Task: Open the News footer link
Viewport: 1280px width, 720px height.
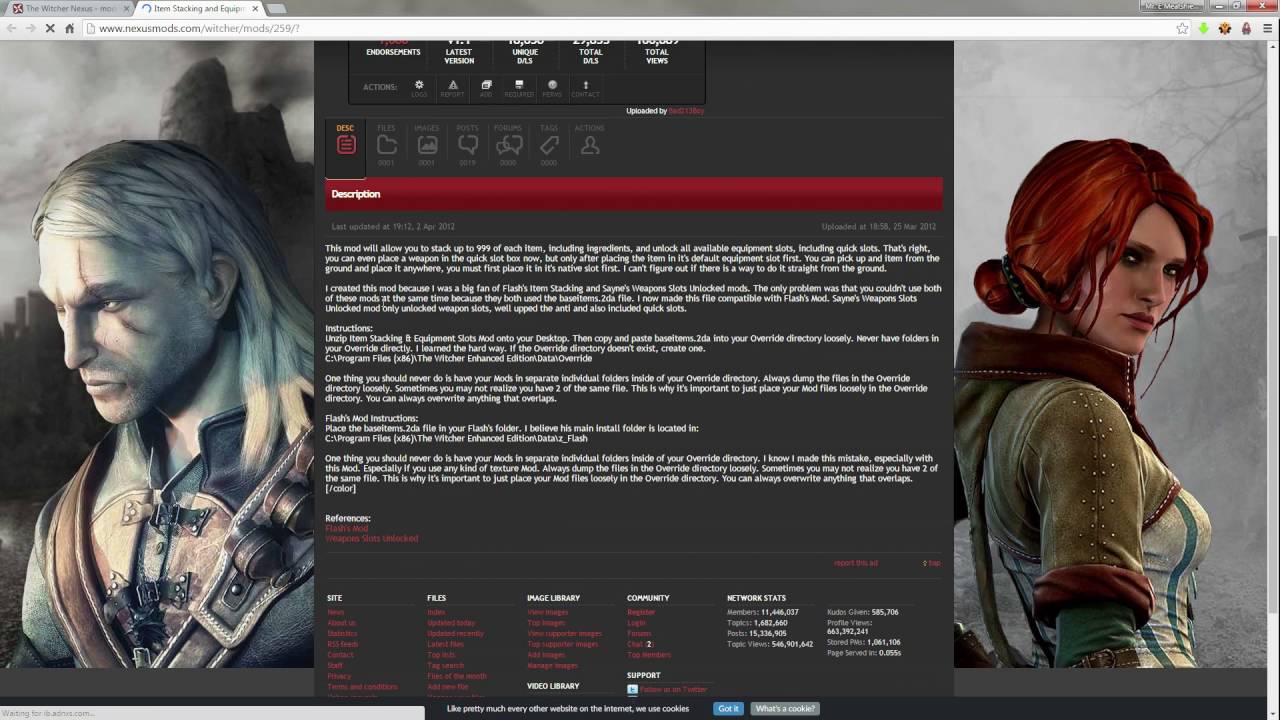Action: click(335, 612)
